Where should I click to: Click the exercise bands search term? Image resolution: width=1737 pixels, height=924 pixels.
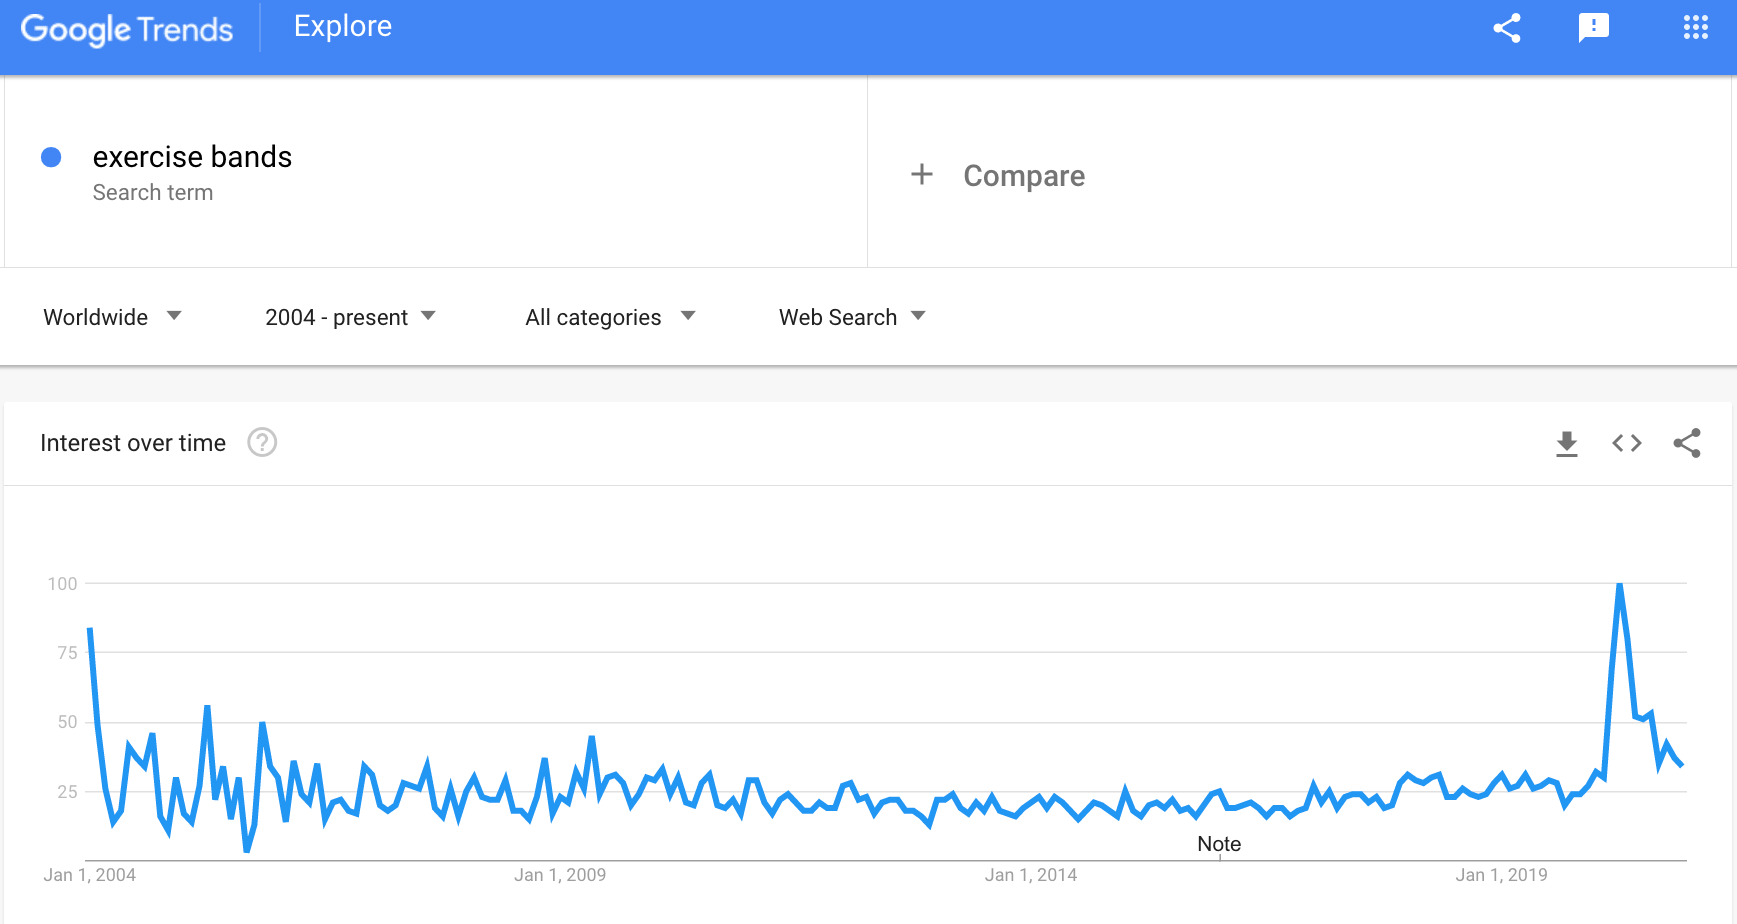[192, 157]
